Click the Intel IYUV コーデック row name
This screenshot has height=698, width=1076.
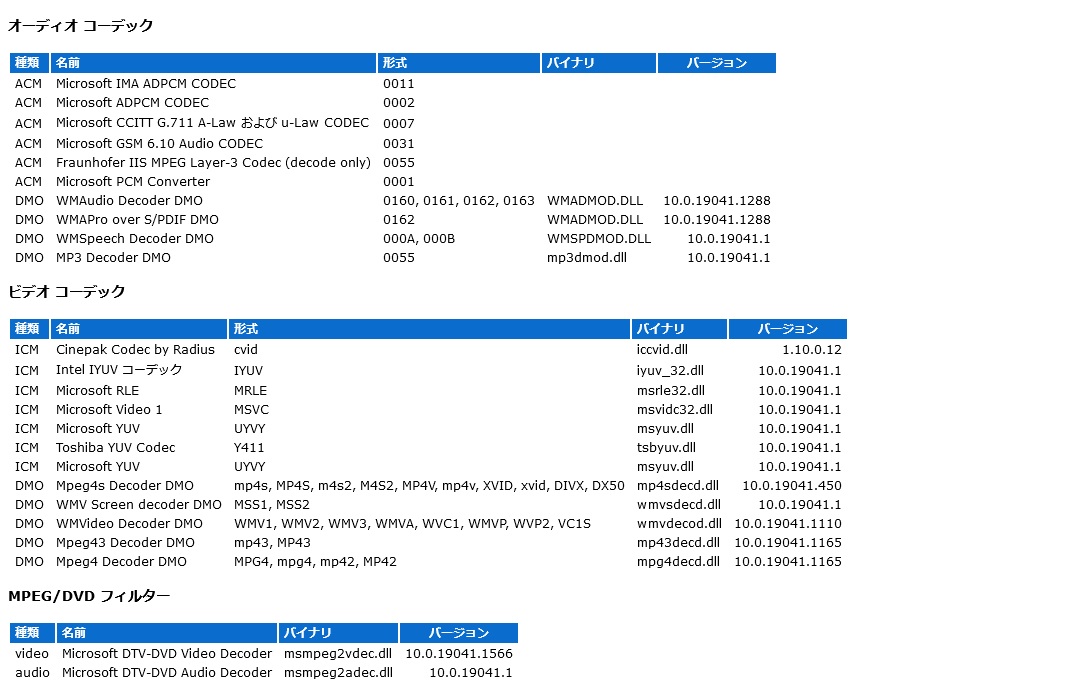[119, 370]
